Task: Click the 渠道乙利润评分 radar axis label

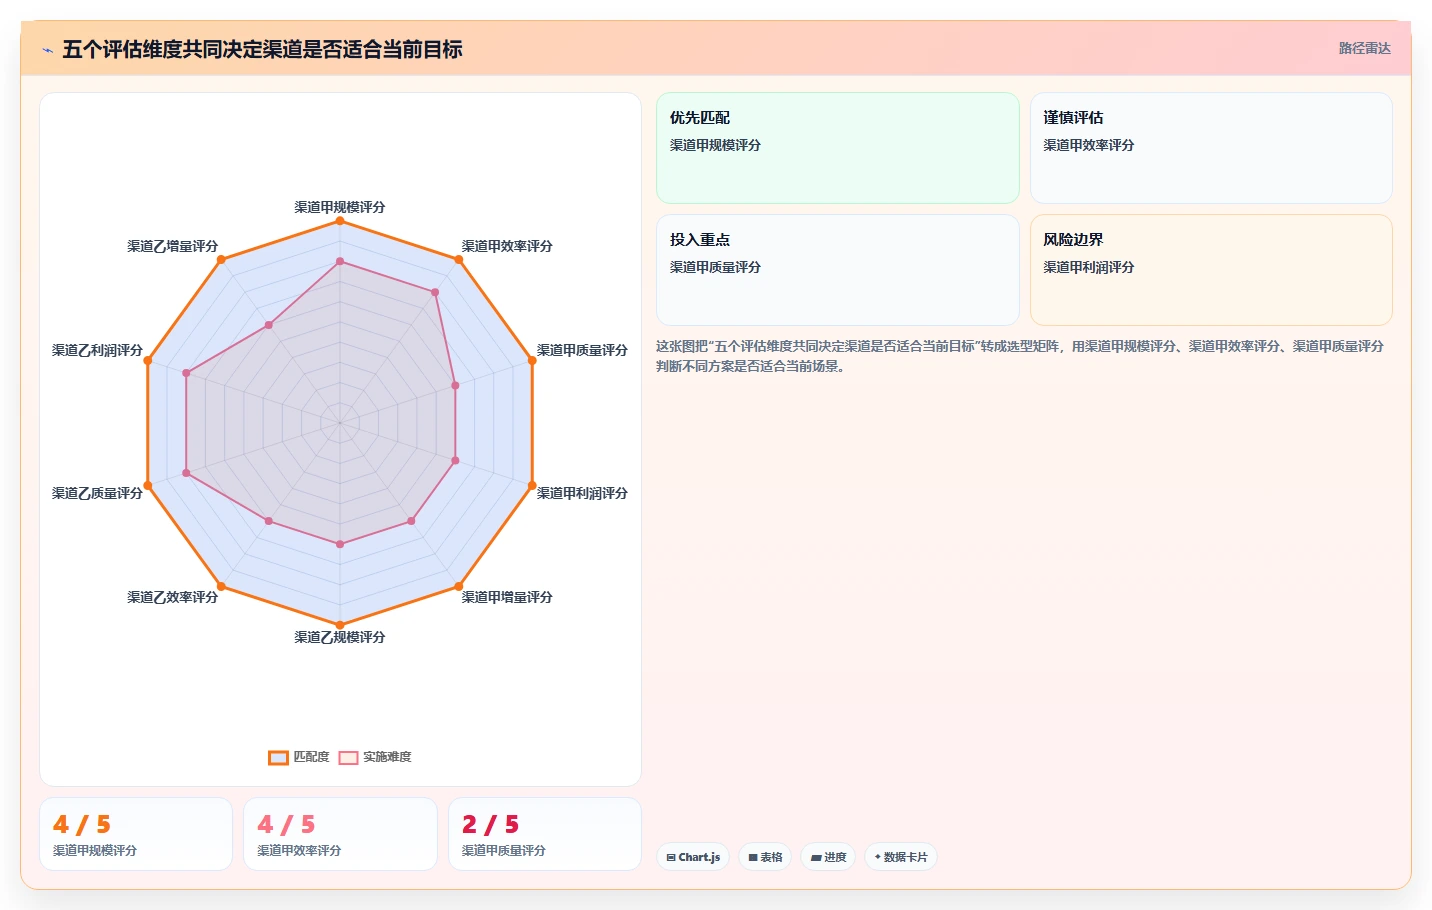Action: (x=97, y=350)
